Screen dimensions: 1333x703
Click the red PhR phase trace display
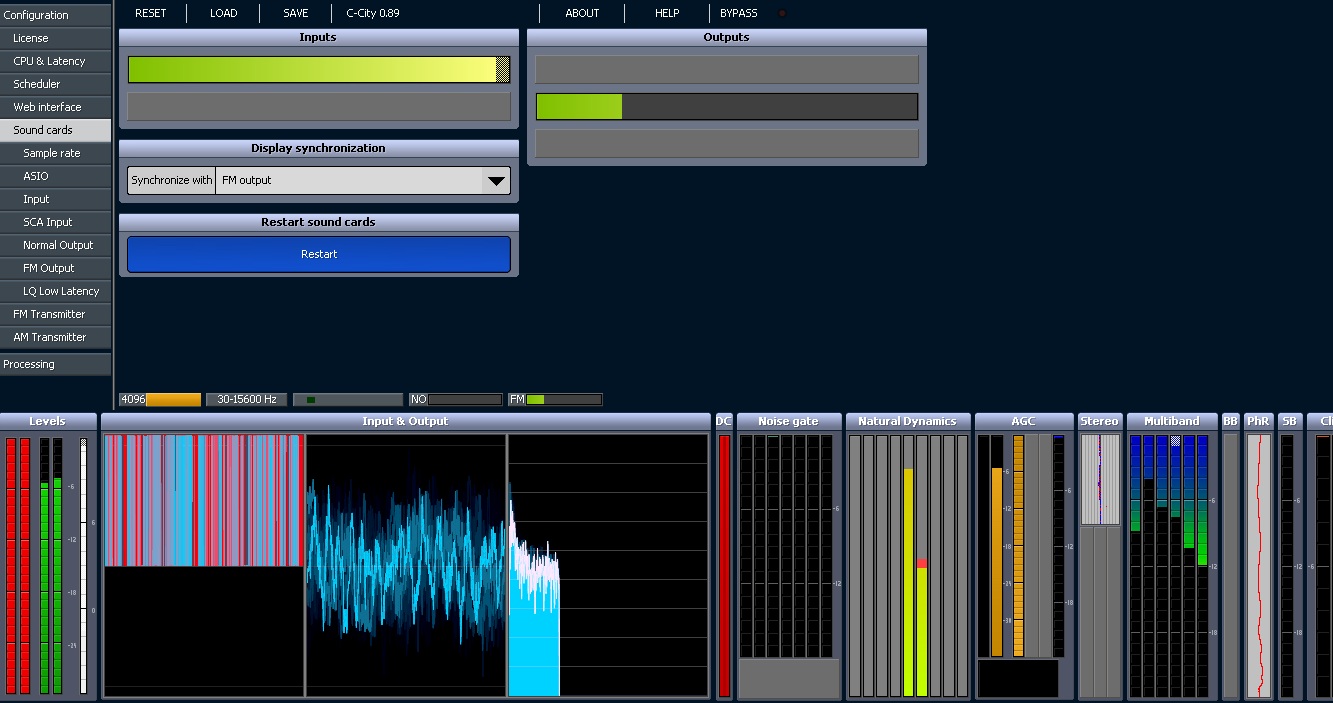point(1259,565)
